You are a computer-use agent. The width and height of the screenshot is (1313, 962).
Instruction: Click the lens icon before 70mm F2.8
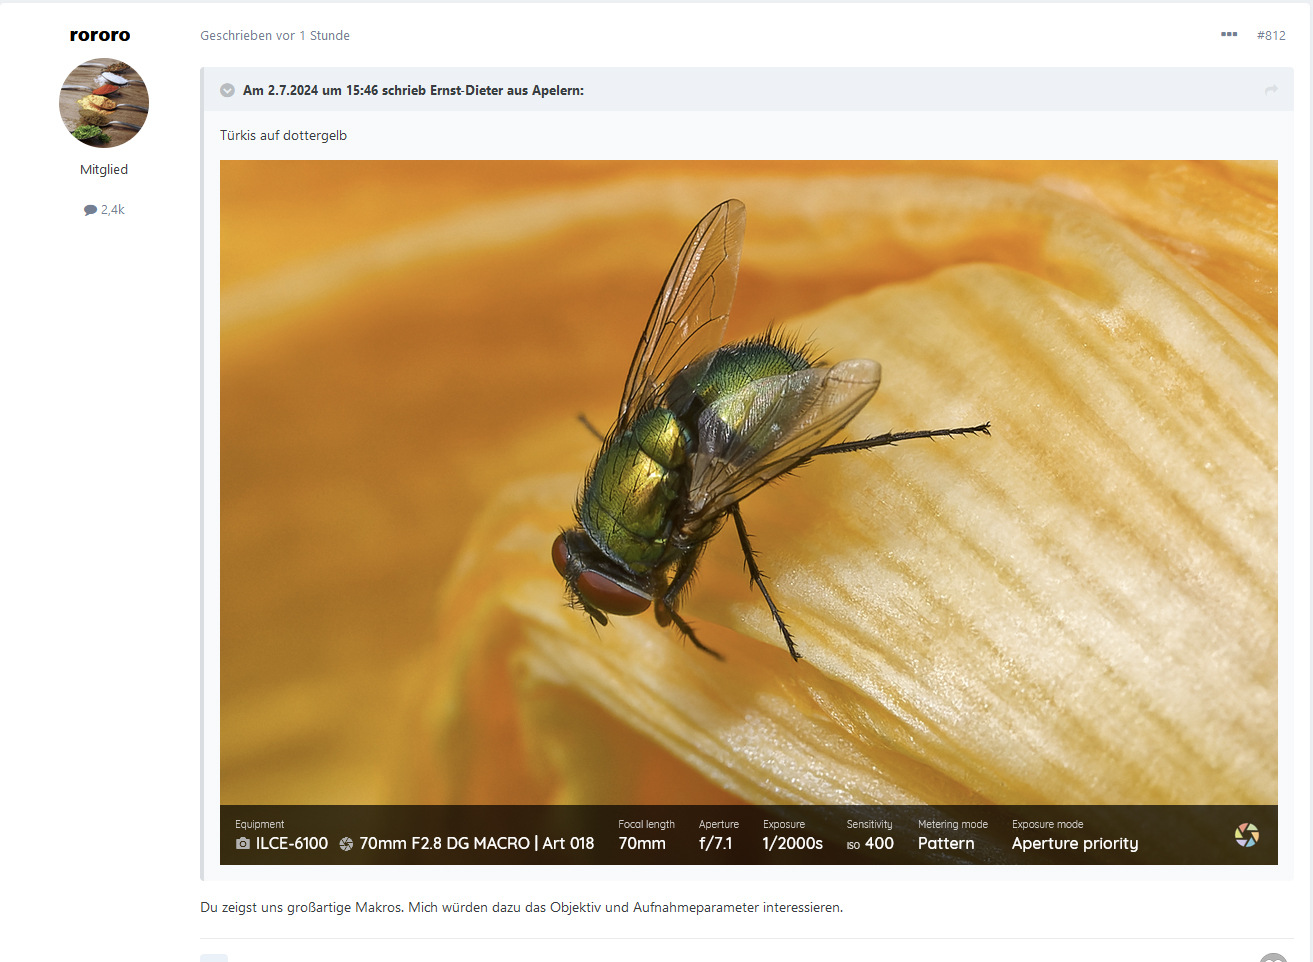(x=346, y=844)
